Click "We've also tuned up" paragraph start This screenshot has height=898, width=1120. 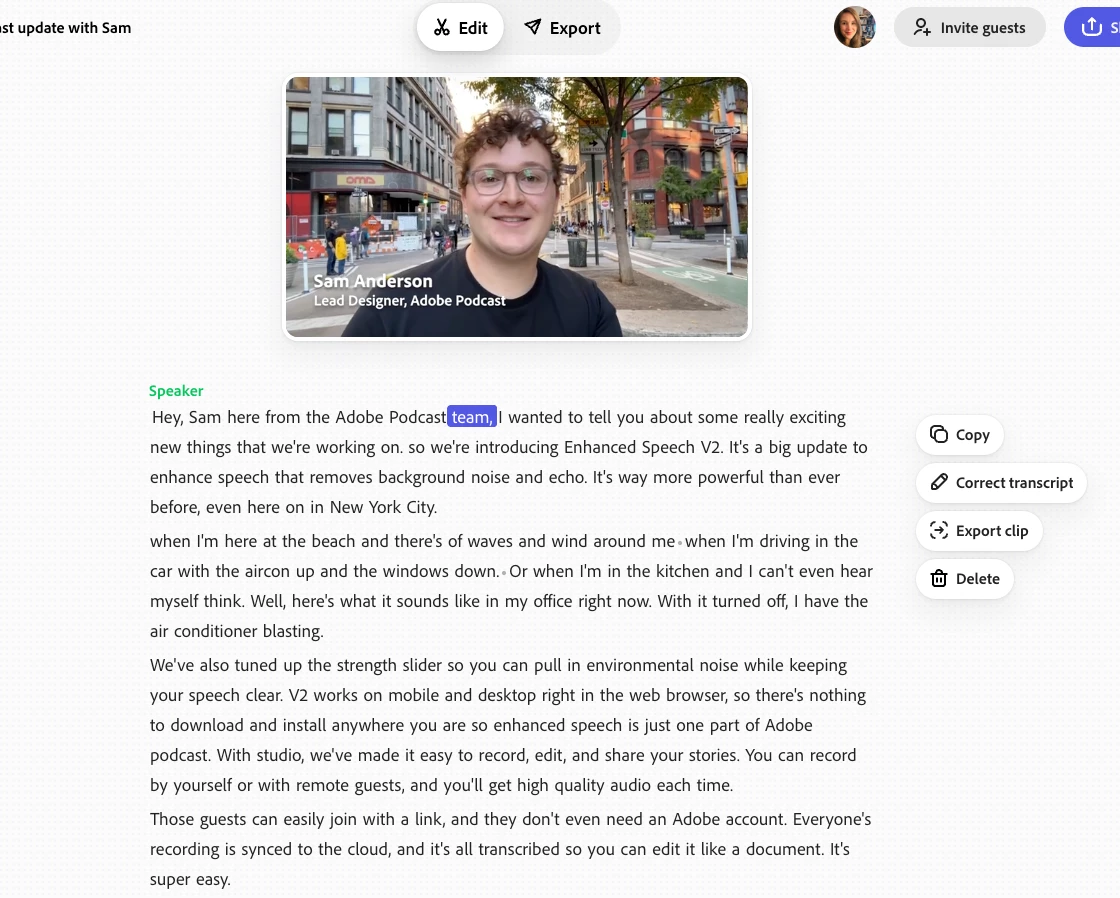tap(226, 665)
